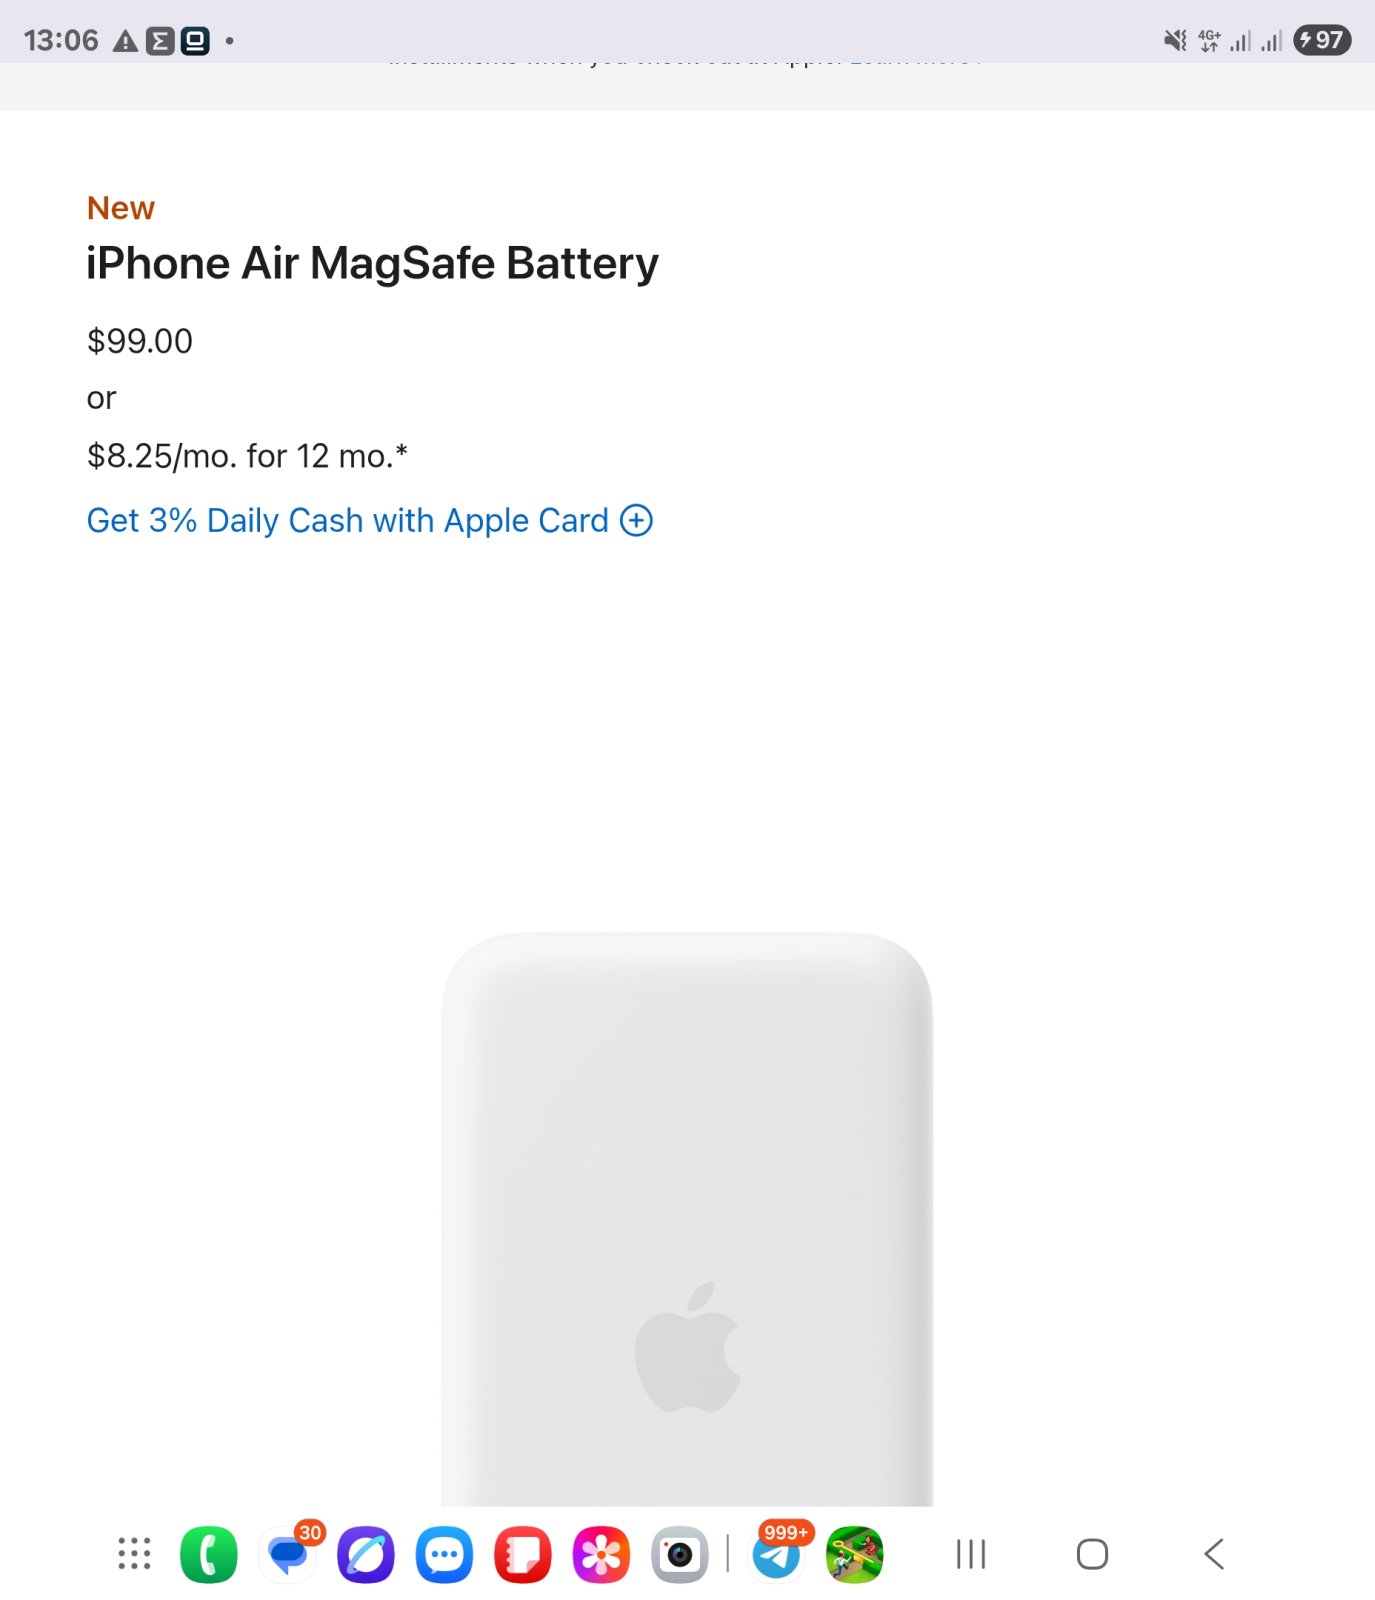
Task: Open Get 3% Daily Cash link
Action: pyautogui.click(x=348, y=521)
